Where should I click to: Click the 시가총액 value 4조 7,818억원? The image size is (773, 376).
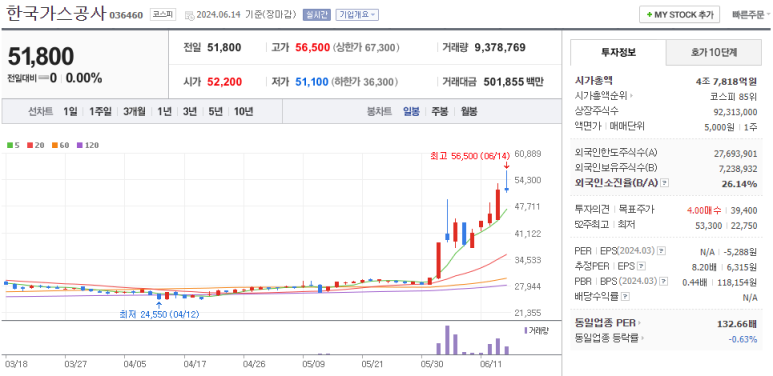[x=726, y=81]
